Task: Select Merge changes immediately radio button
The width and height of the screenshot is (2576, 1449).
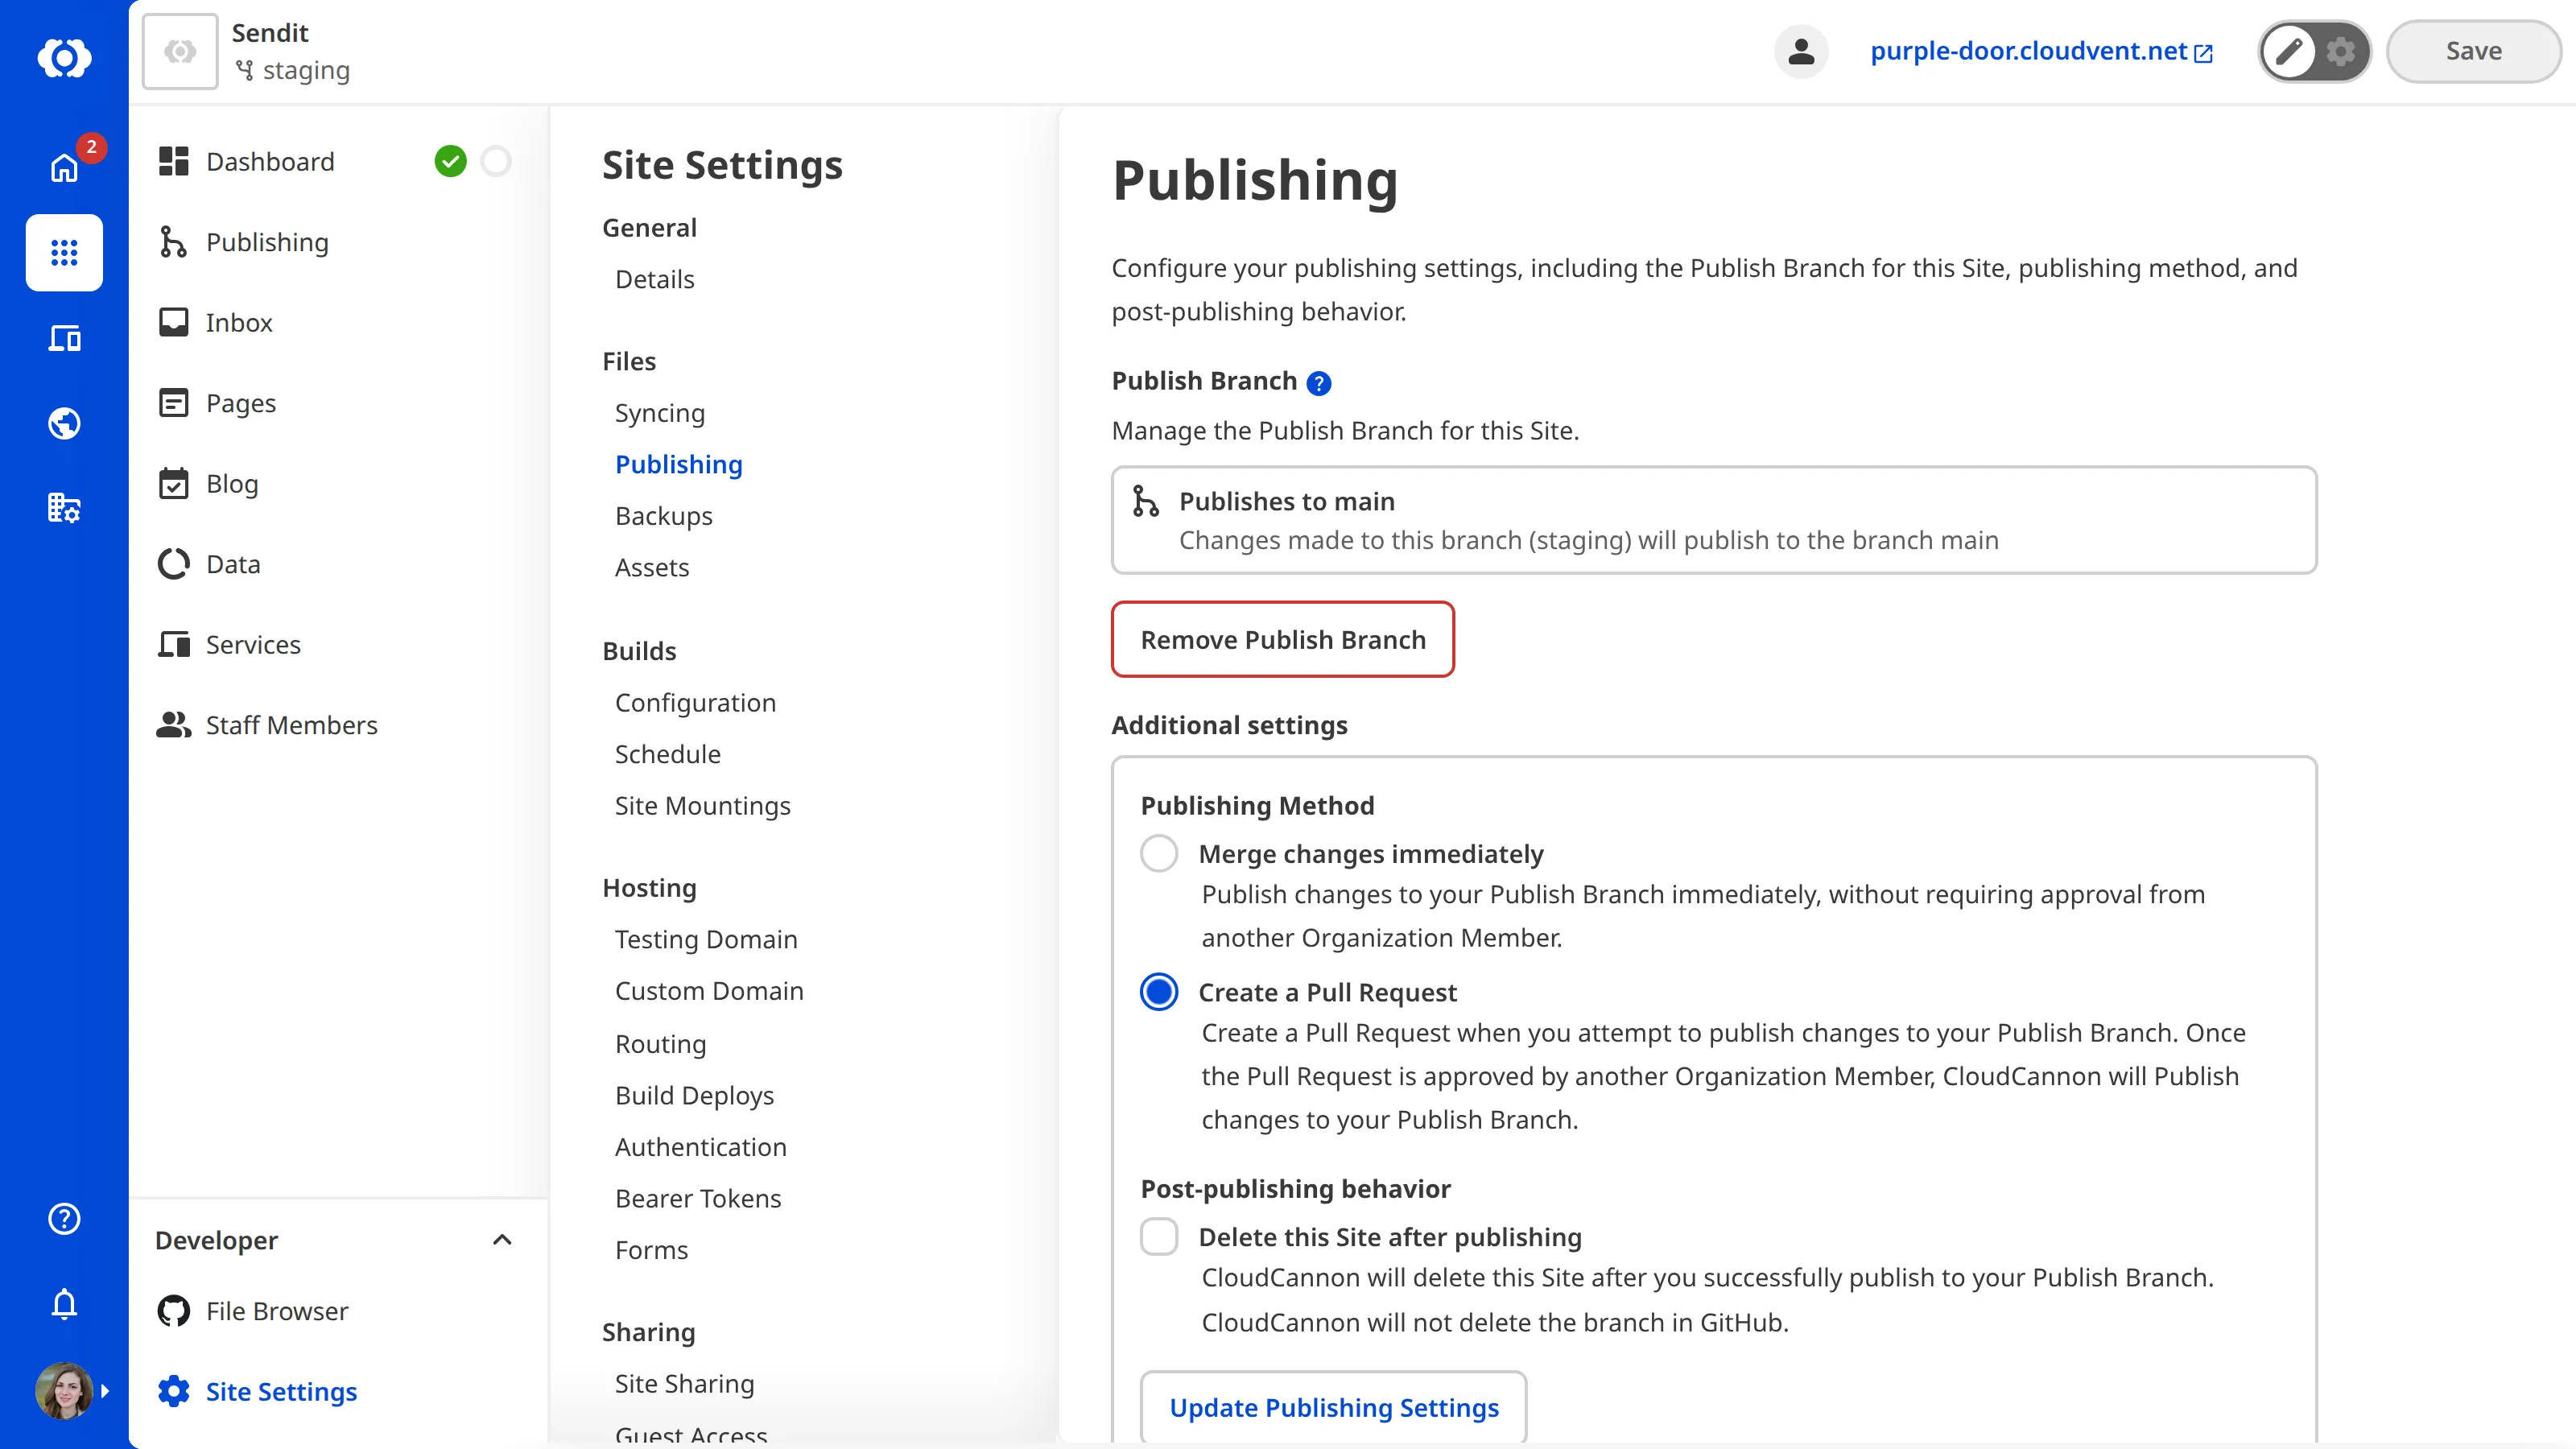Action: [x=1159, y=853]
